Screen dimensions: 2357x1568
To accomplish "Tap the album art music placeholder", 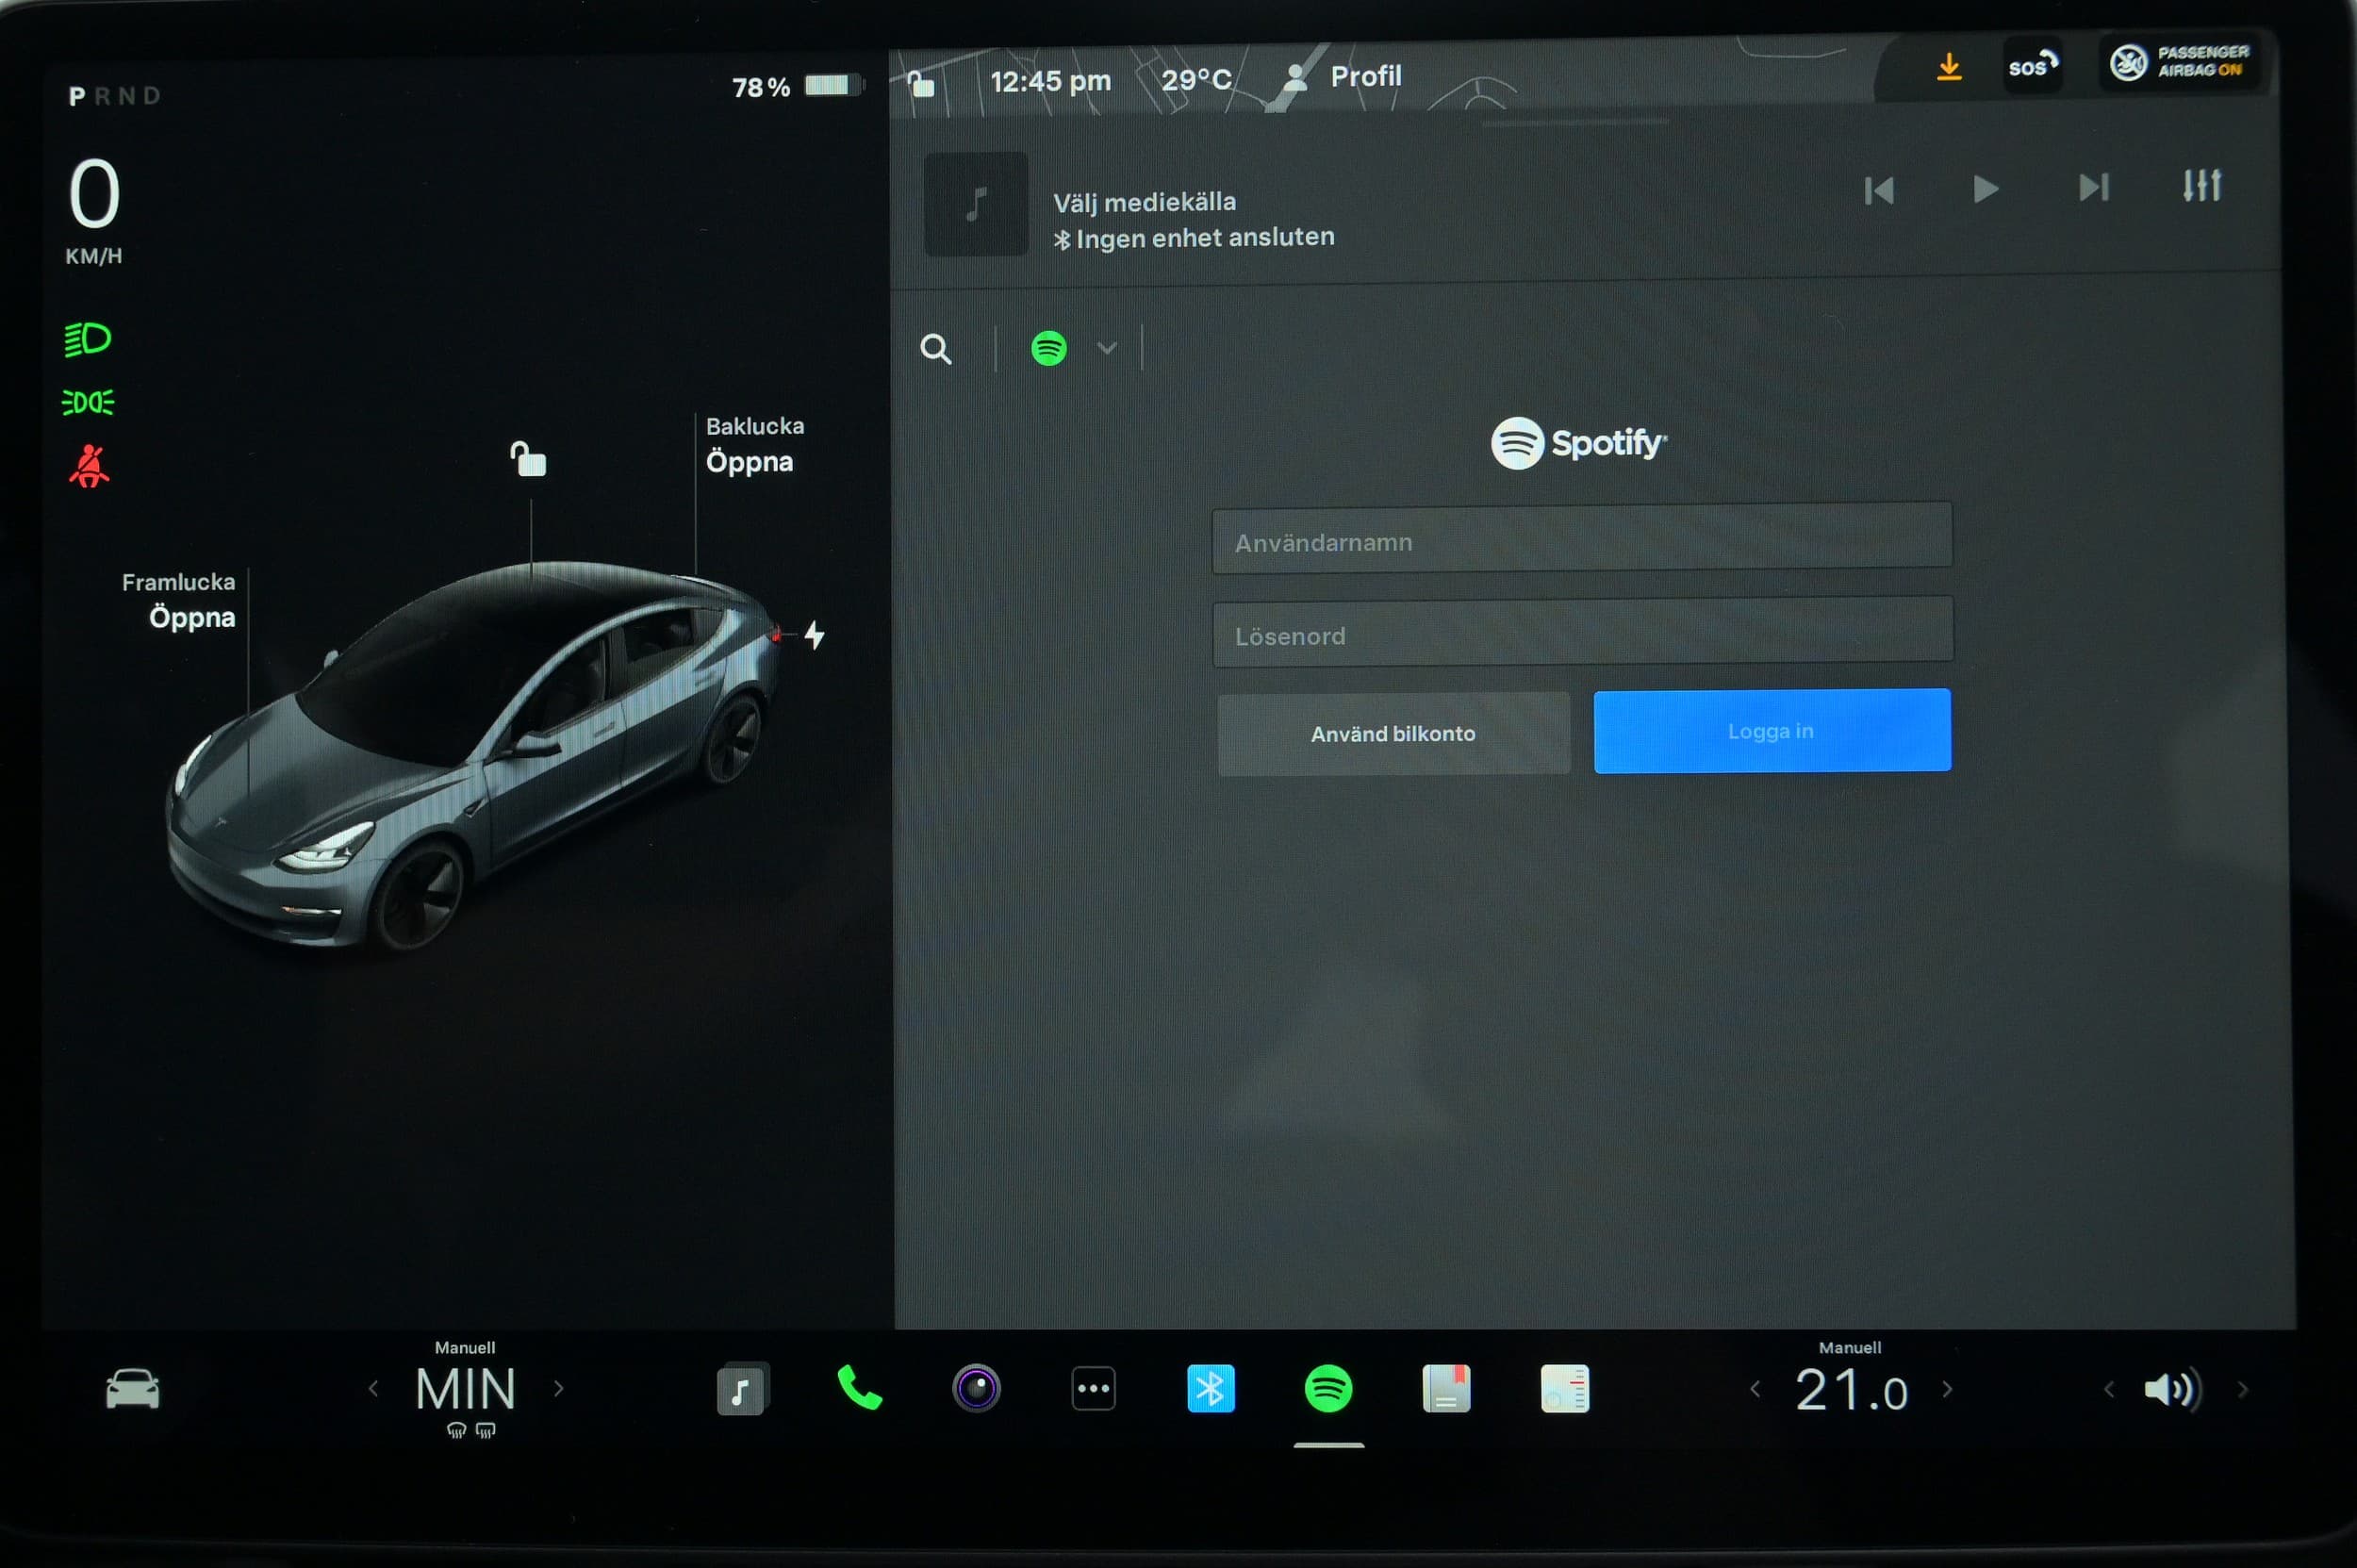I will 976,204.
